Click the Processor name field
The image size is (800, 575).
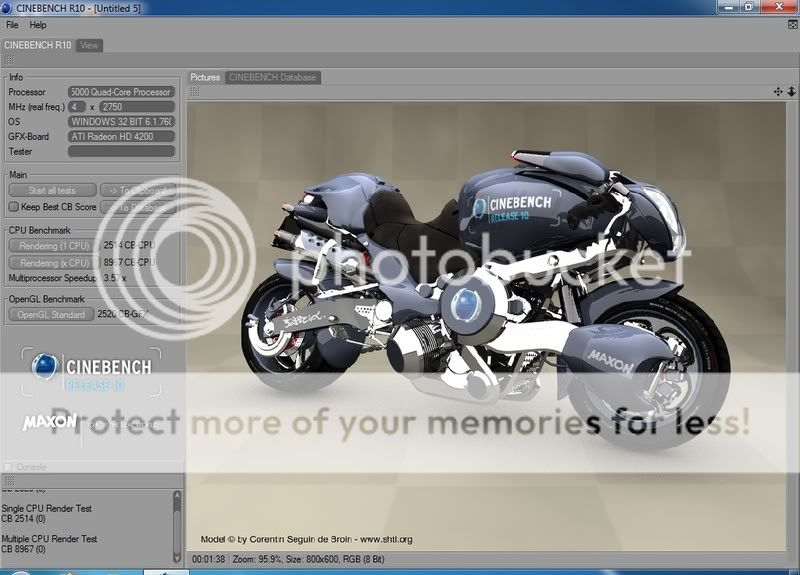click(121, 92)
